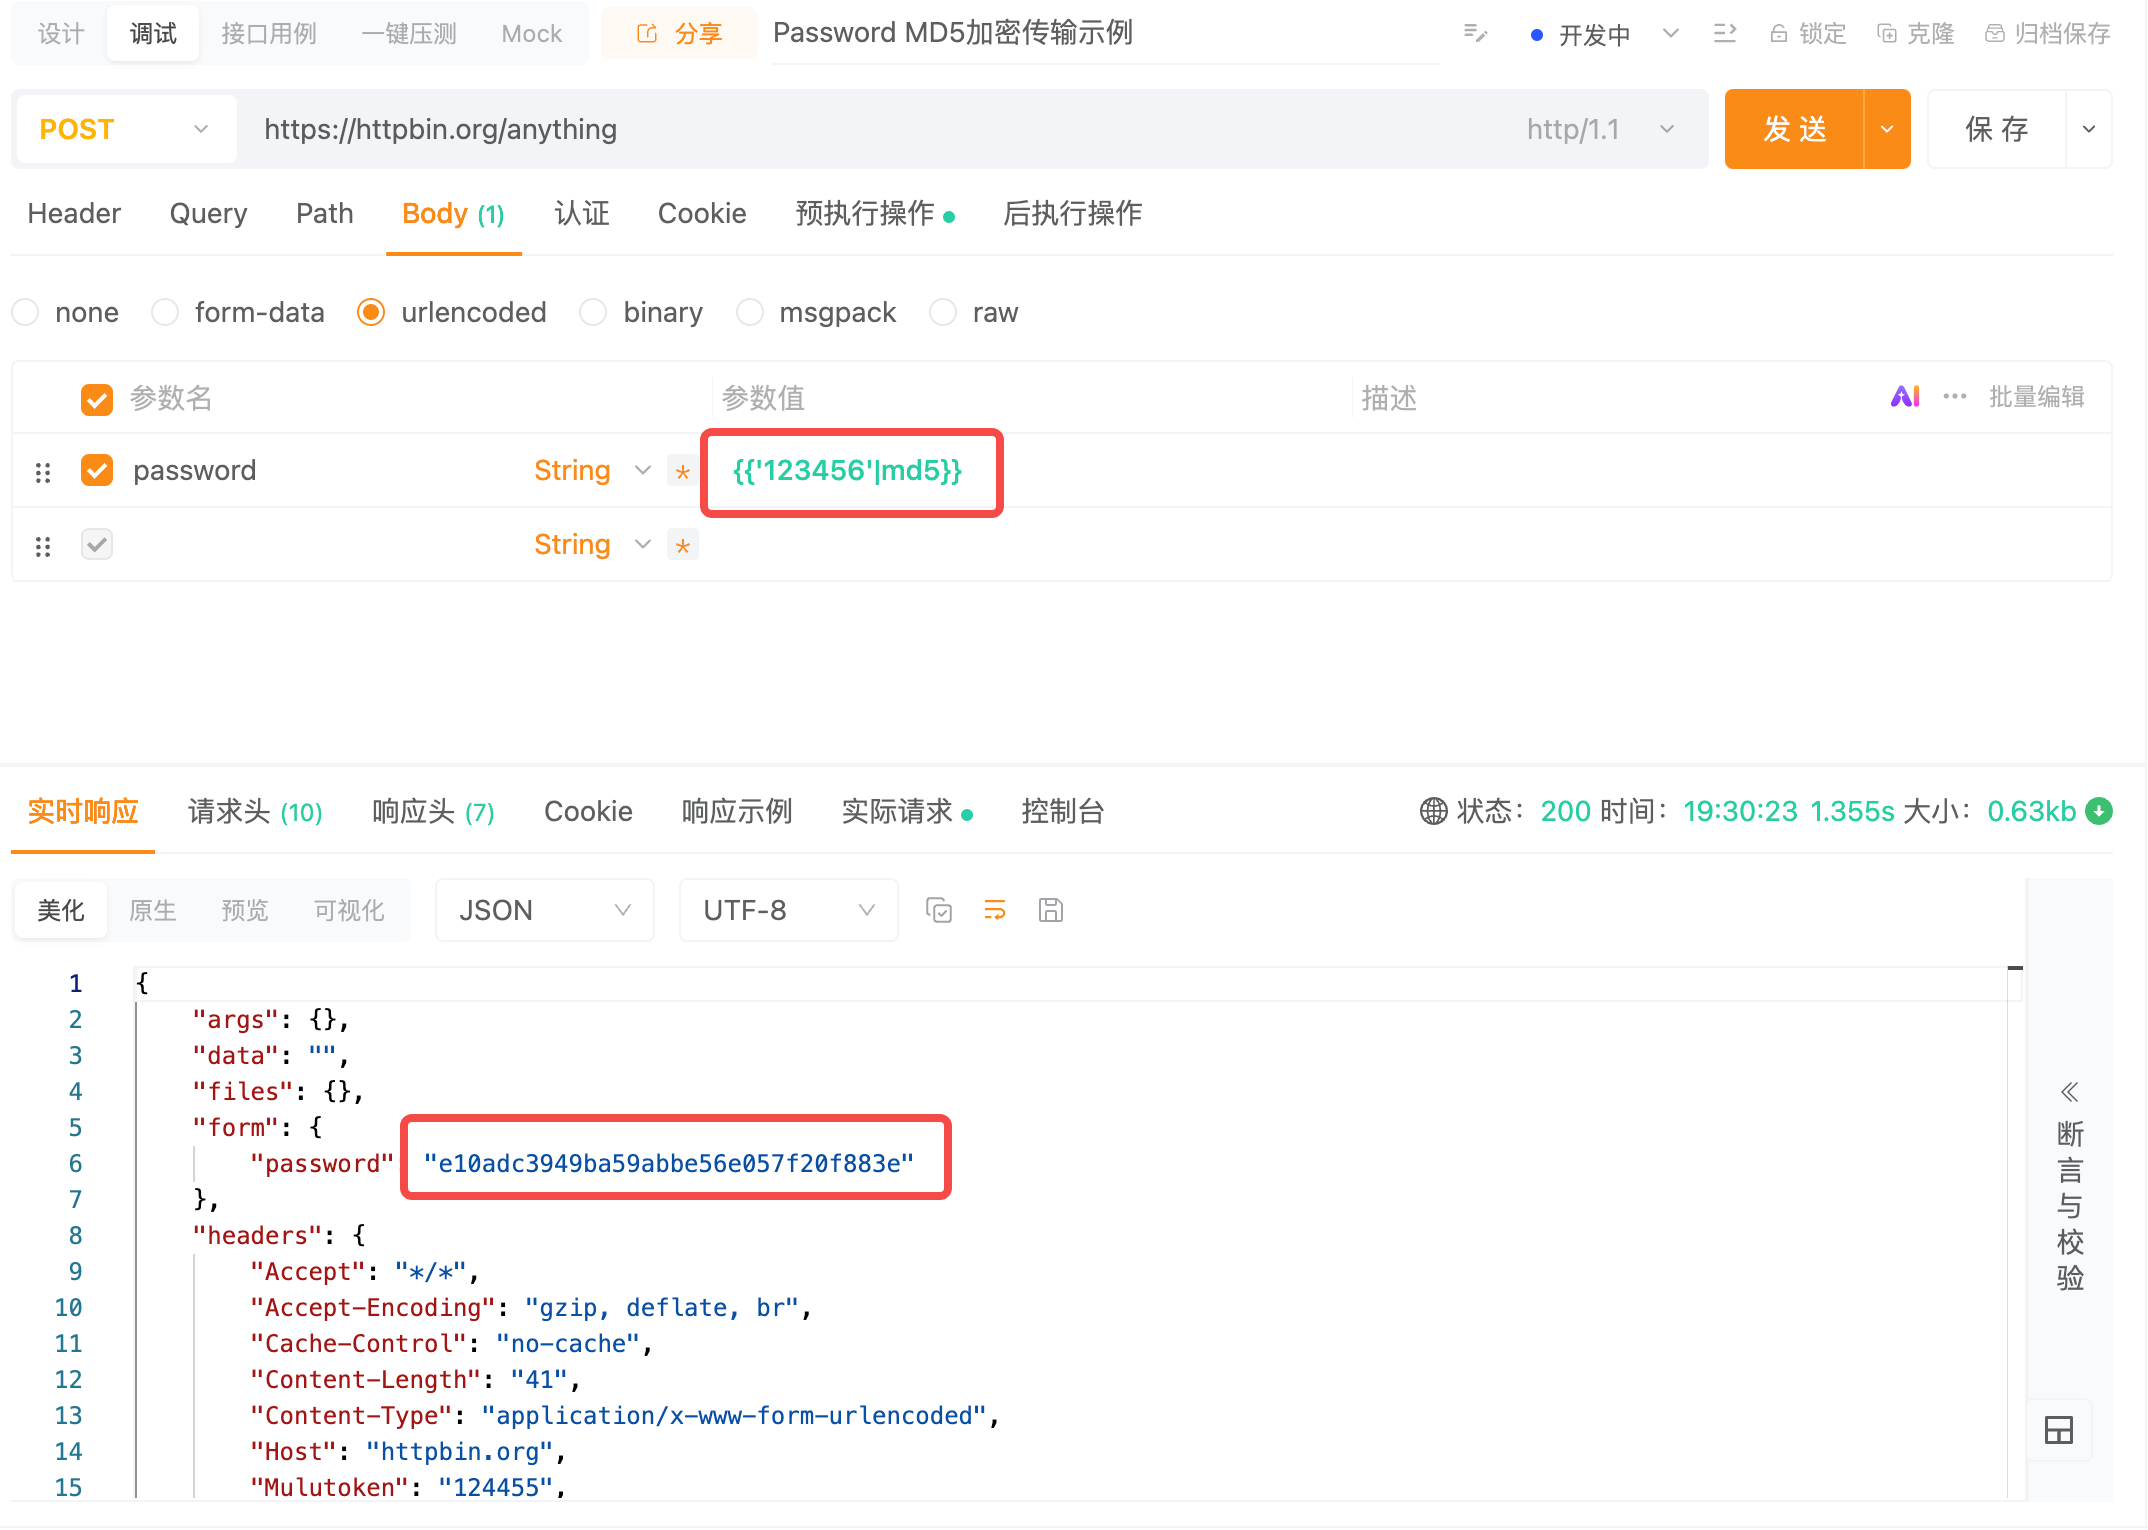Screen dimensions: 2148x1530
Task: Click the orange 发送 send button
Action: click(1794, 129)
